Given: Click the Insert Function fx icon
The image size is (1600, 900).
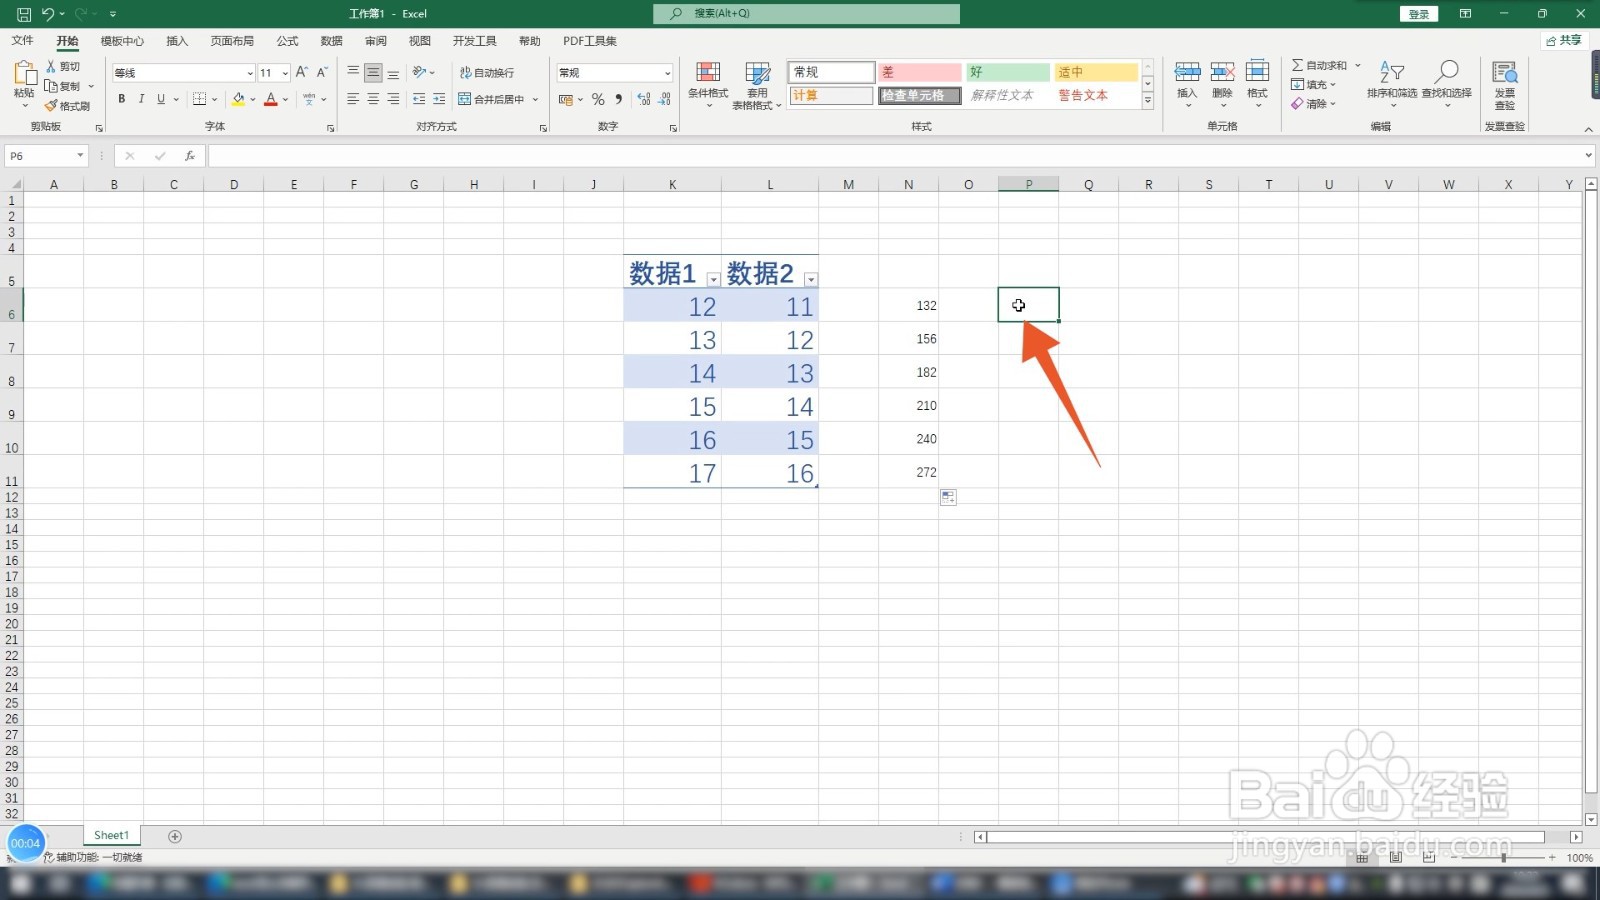Looking at the screenshot, I should (x=189, y=156).
